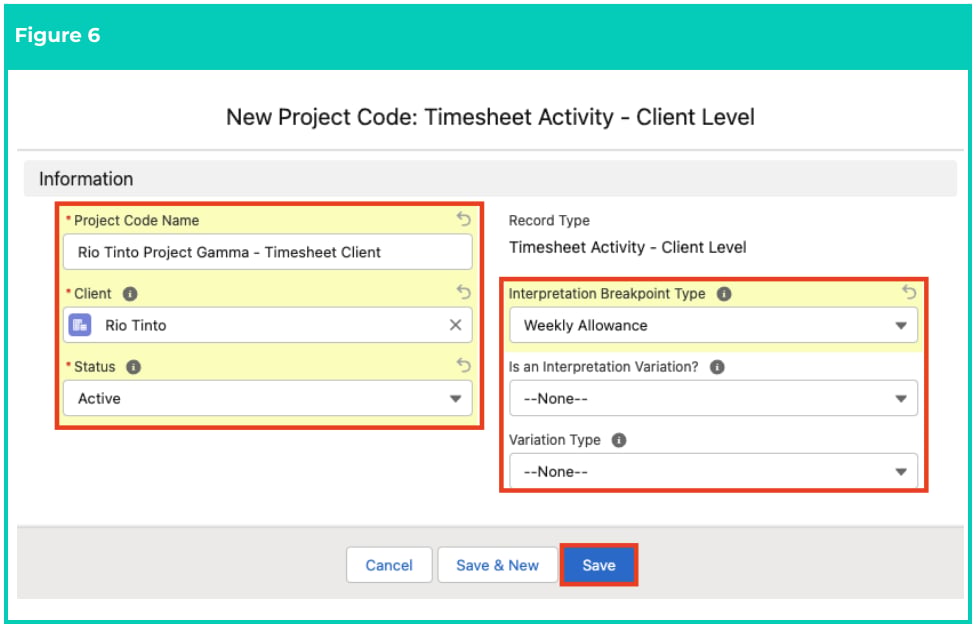The width and height of the screenshot is (976, 628).
Task: Click the Client lookup field with Rio Tinto
Action: 268,325
